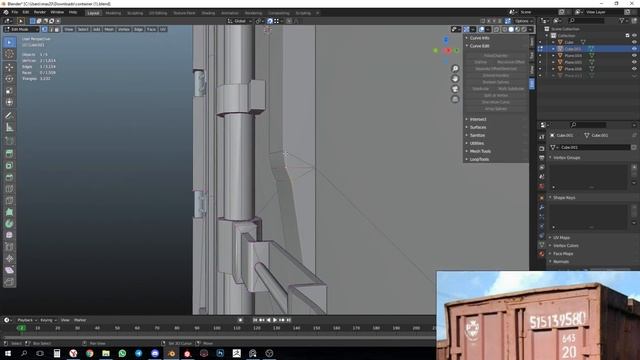
Task: Hide Cube.001 in the outliner
Action: point(634,49)
